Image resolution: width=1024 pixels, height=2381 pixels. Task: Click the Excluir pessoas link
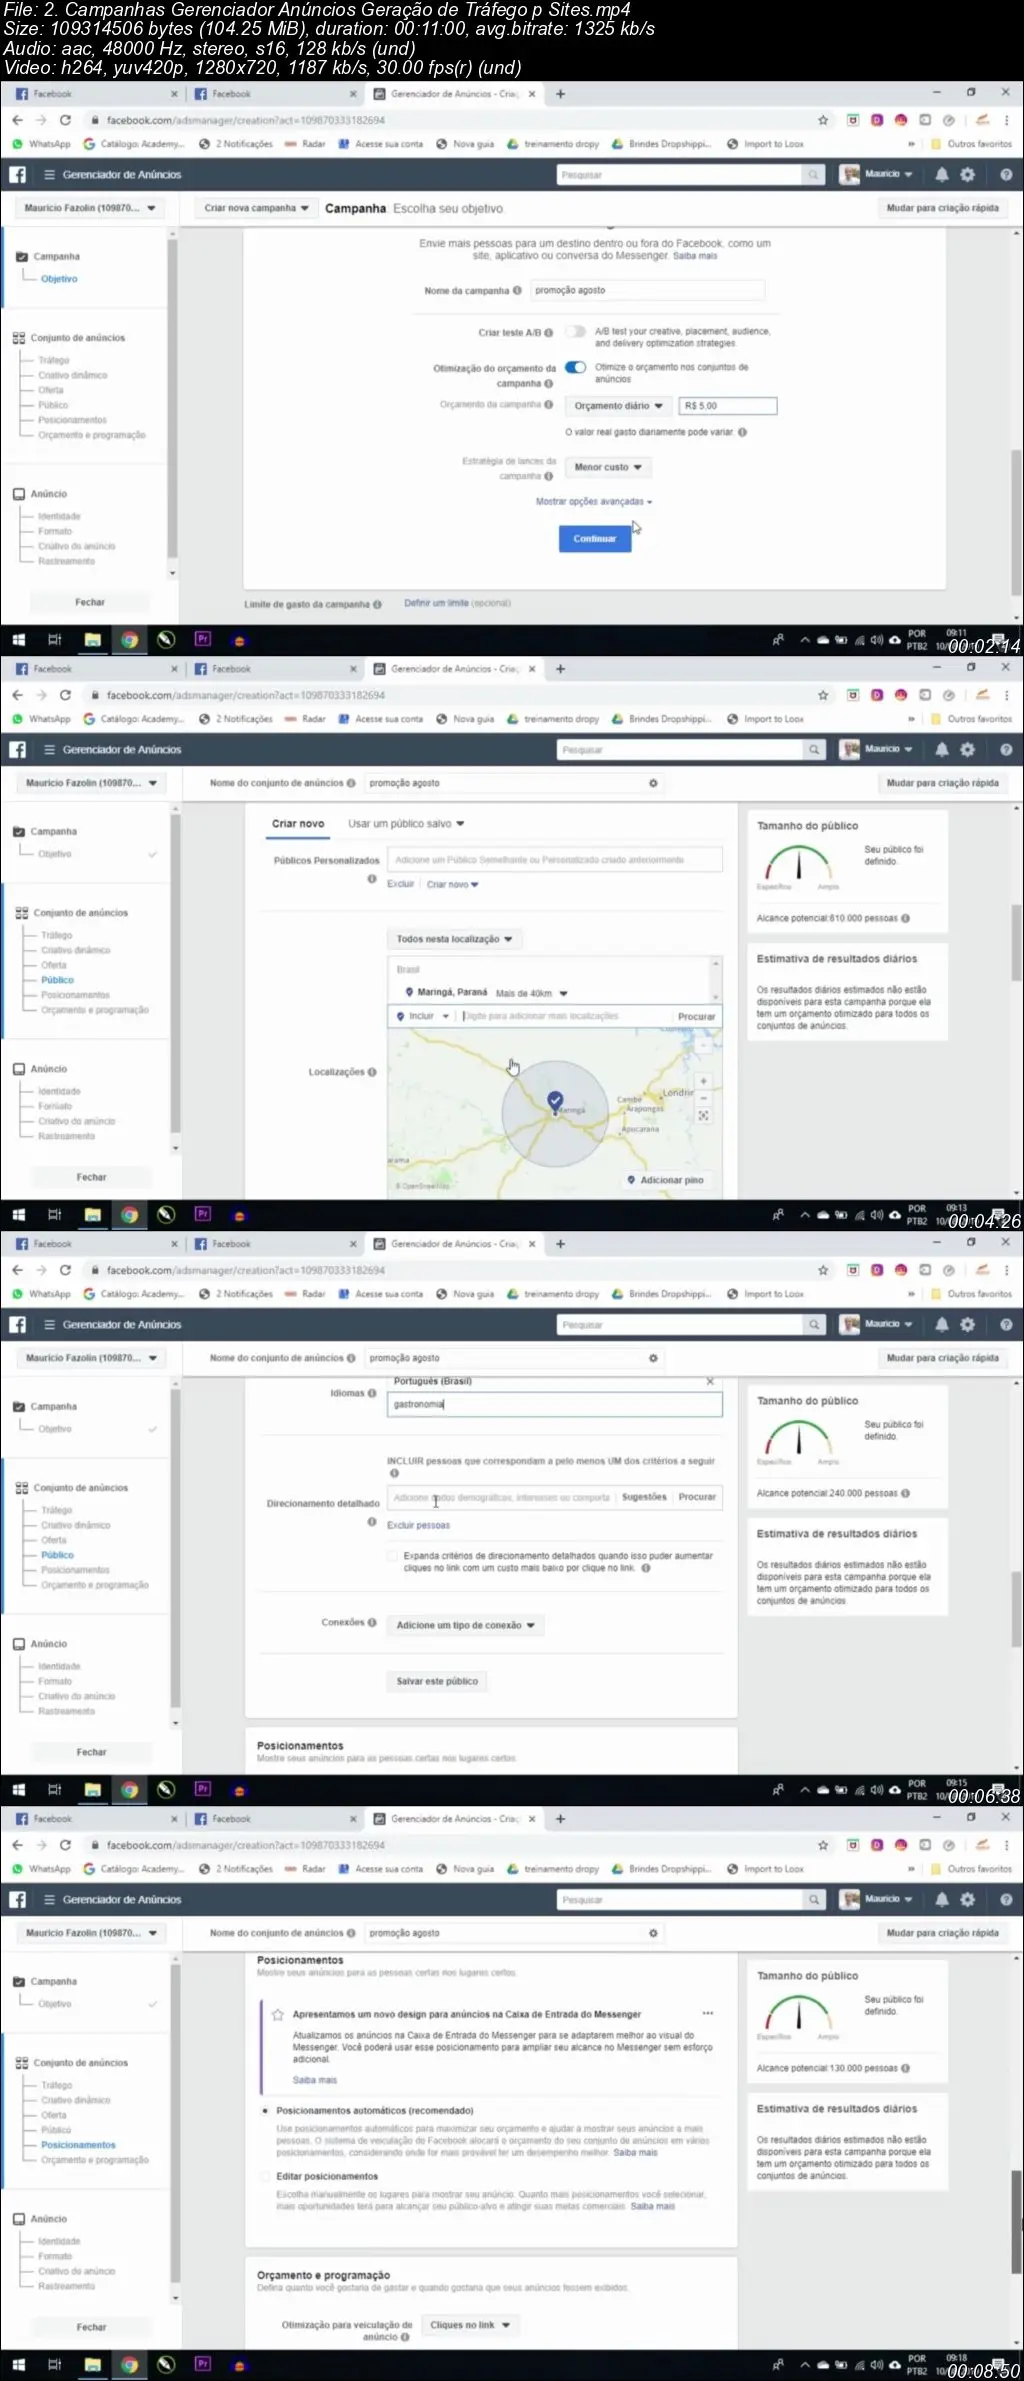coord(418,1525)
